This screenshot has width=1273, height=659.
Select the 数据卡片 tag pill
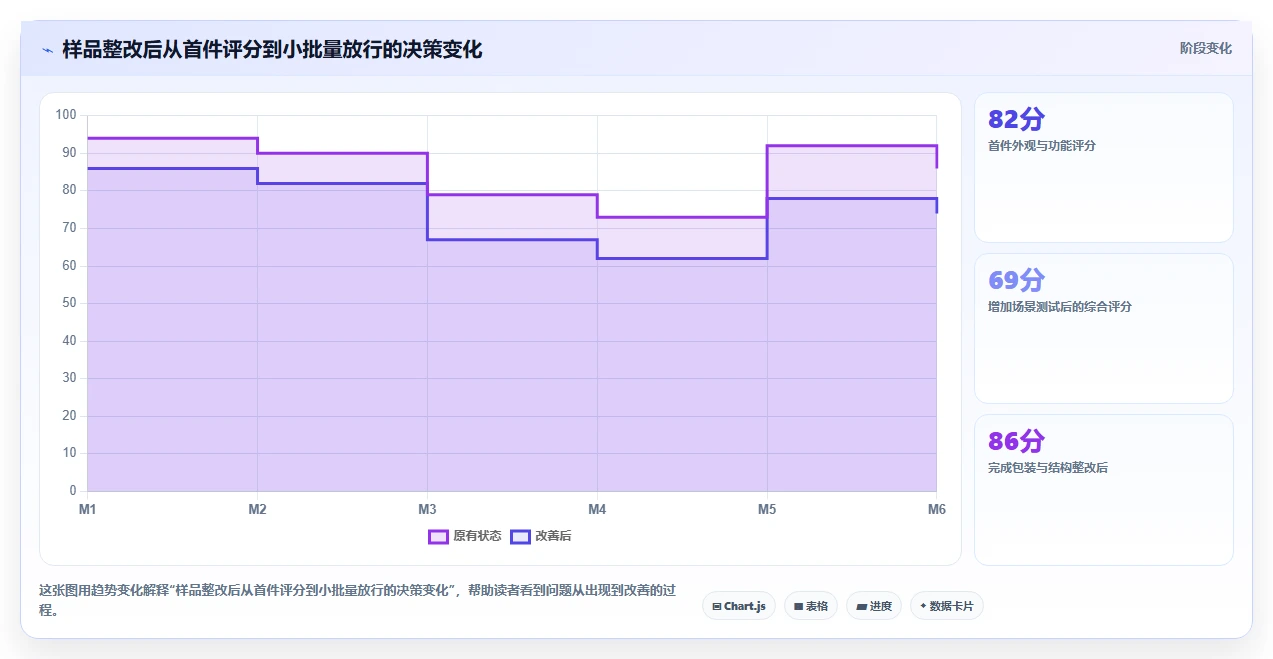pyautogui.click(x=947, y=606)
